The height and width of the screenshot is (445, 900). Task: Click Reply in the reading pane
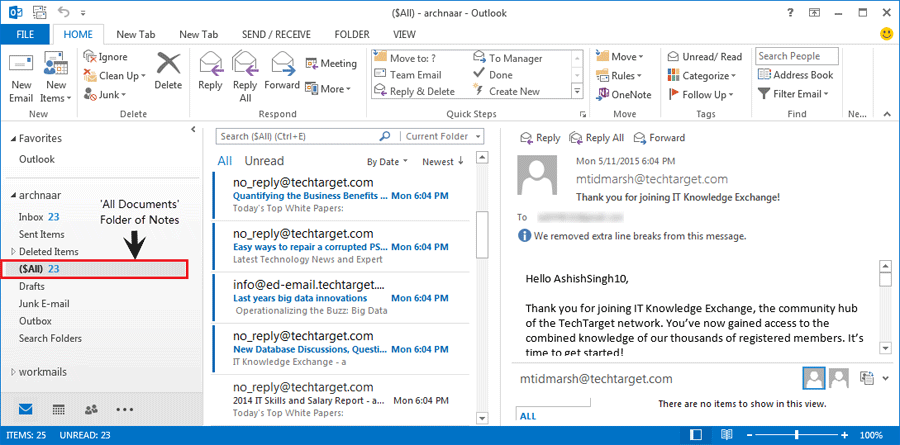pyautogui.click(x=540, y=138)
